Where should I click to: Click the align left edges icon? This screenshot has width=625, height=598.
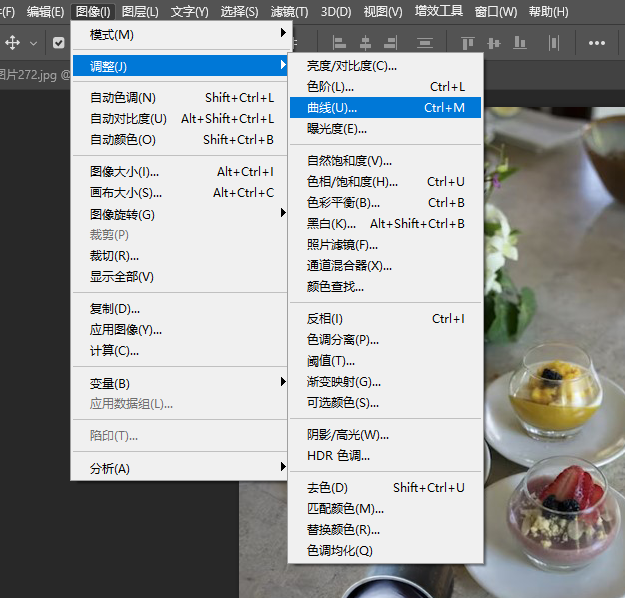pos(339,43)
